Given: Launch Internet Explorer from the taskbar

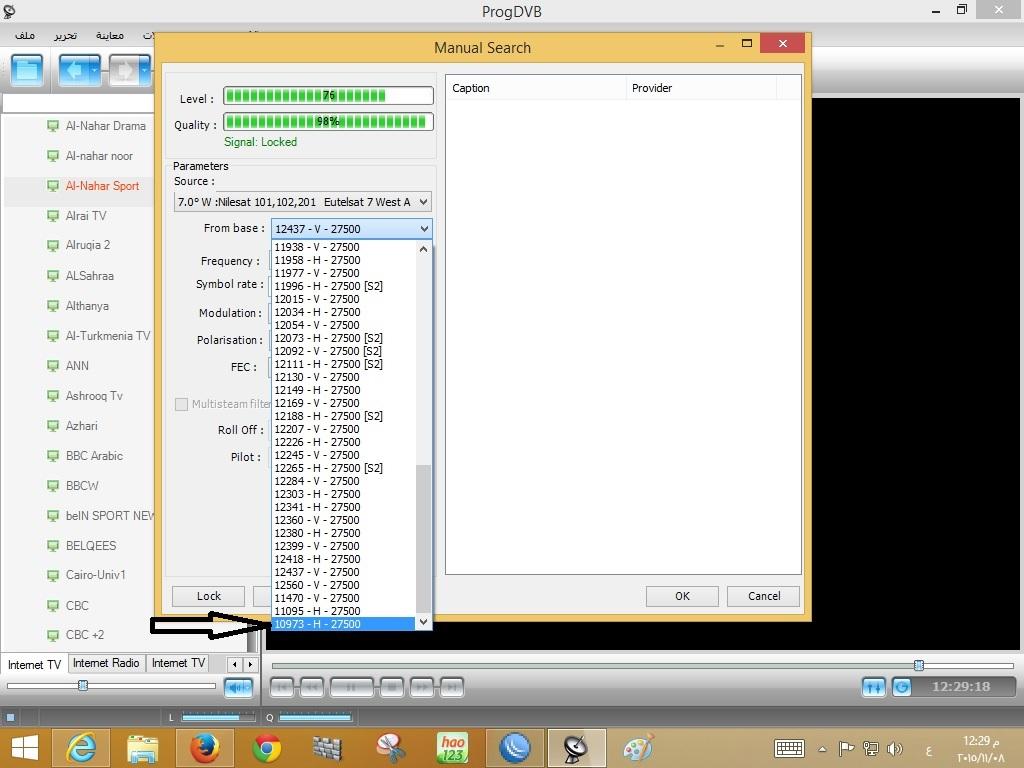Looking at the screenshot, I should tap(81, 748).
